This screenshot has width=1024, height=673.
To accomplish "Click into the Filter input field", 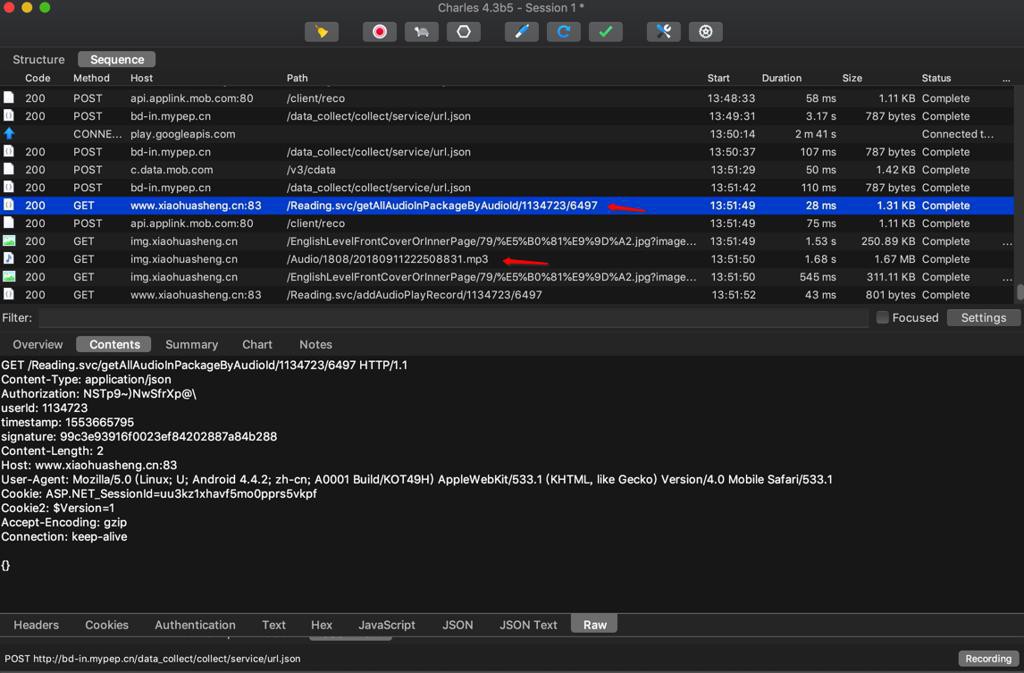I will coord(453,318).
